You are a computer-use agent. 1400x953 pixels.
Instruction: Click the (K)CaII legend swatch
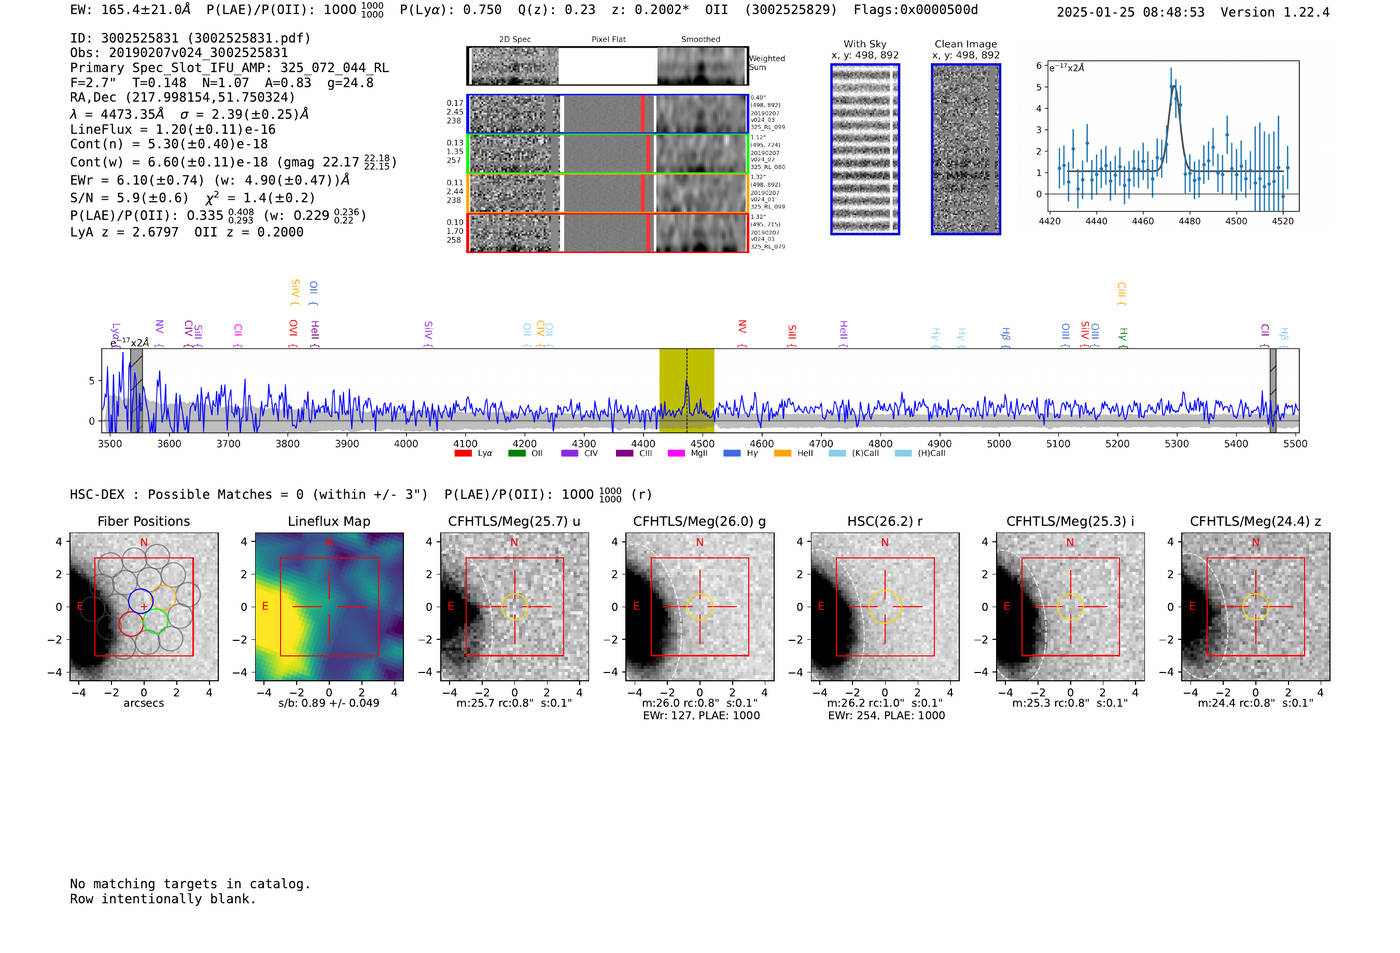click(x=837, y=453)
